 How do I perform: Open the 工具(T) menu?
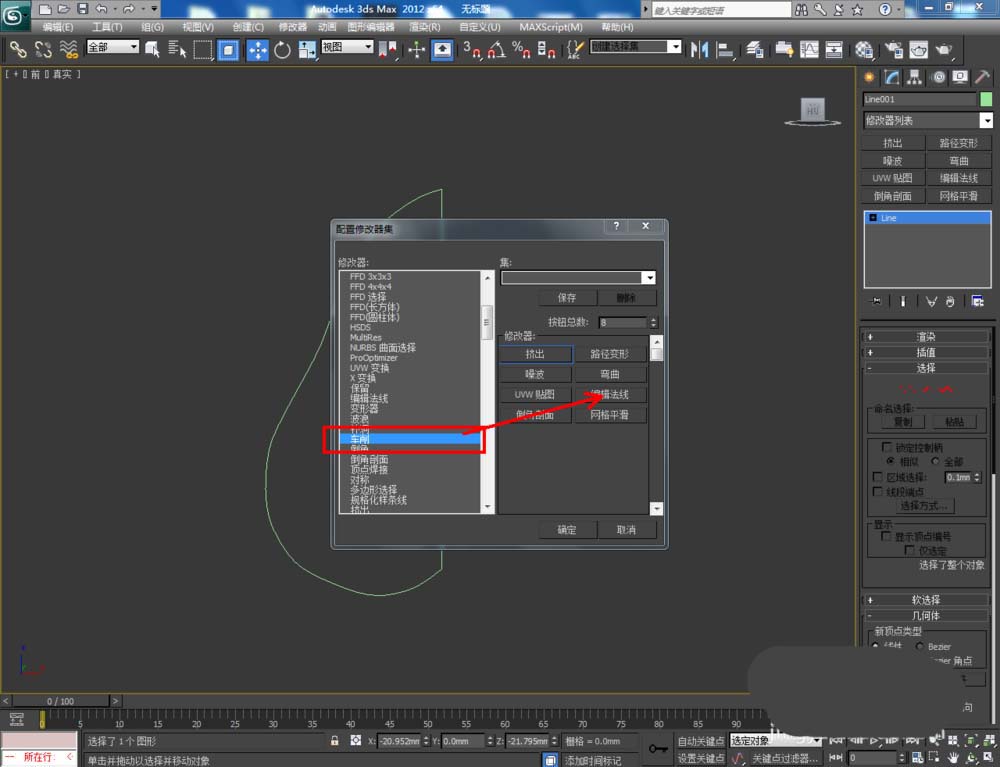point(107,27)
